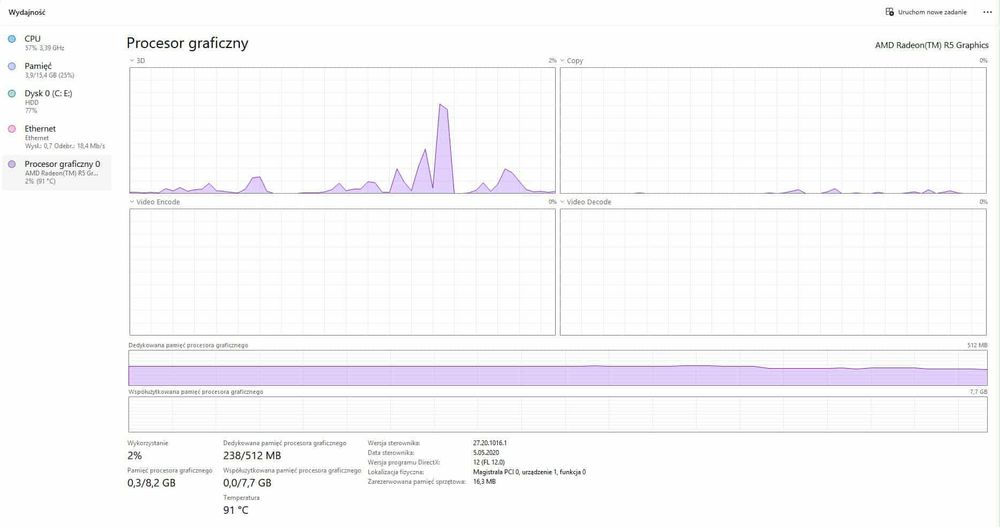The width and height of the screenshot is (1000, 527).
Task: Click the shared GPU memory graph
Action: tap(558, 414)
